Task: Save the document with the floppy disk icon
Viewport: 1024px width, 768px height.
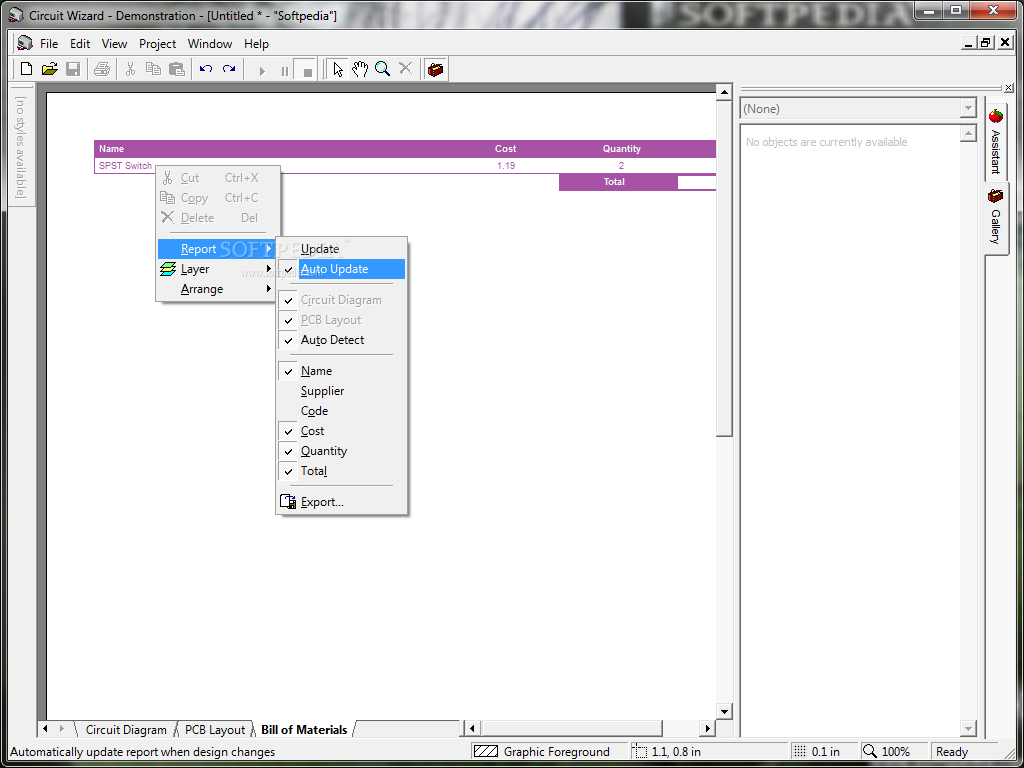Action: (x=73, y=69)
